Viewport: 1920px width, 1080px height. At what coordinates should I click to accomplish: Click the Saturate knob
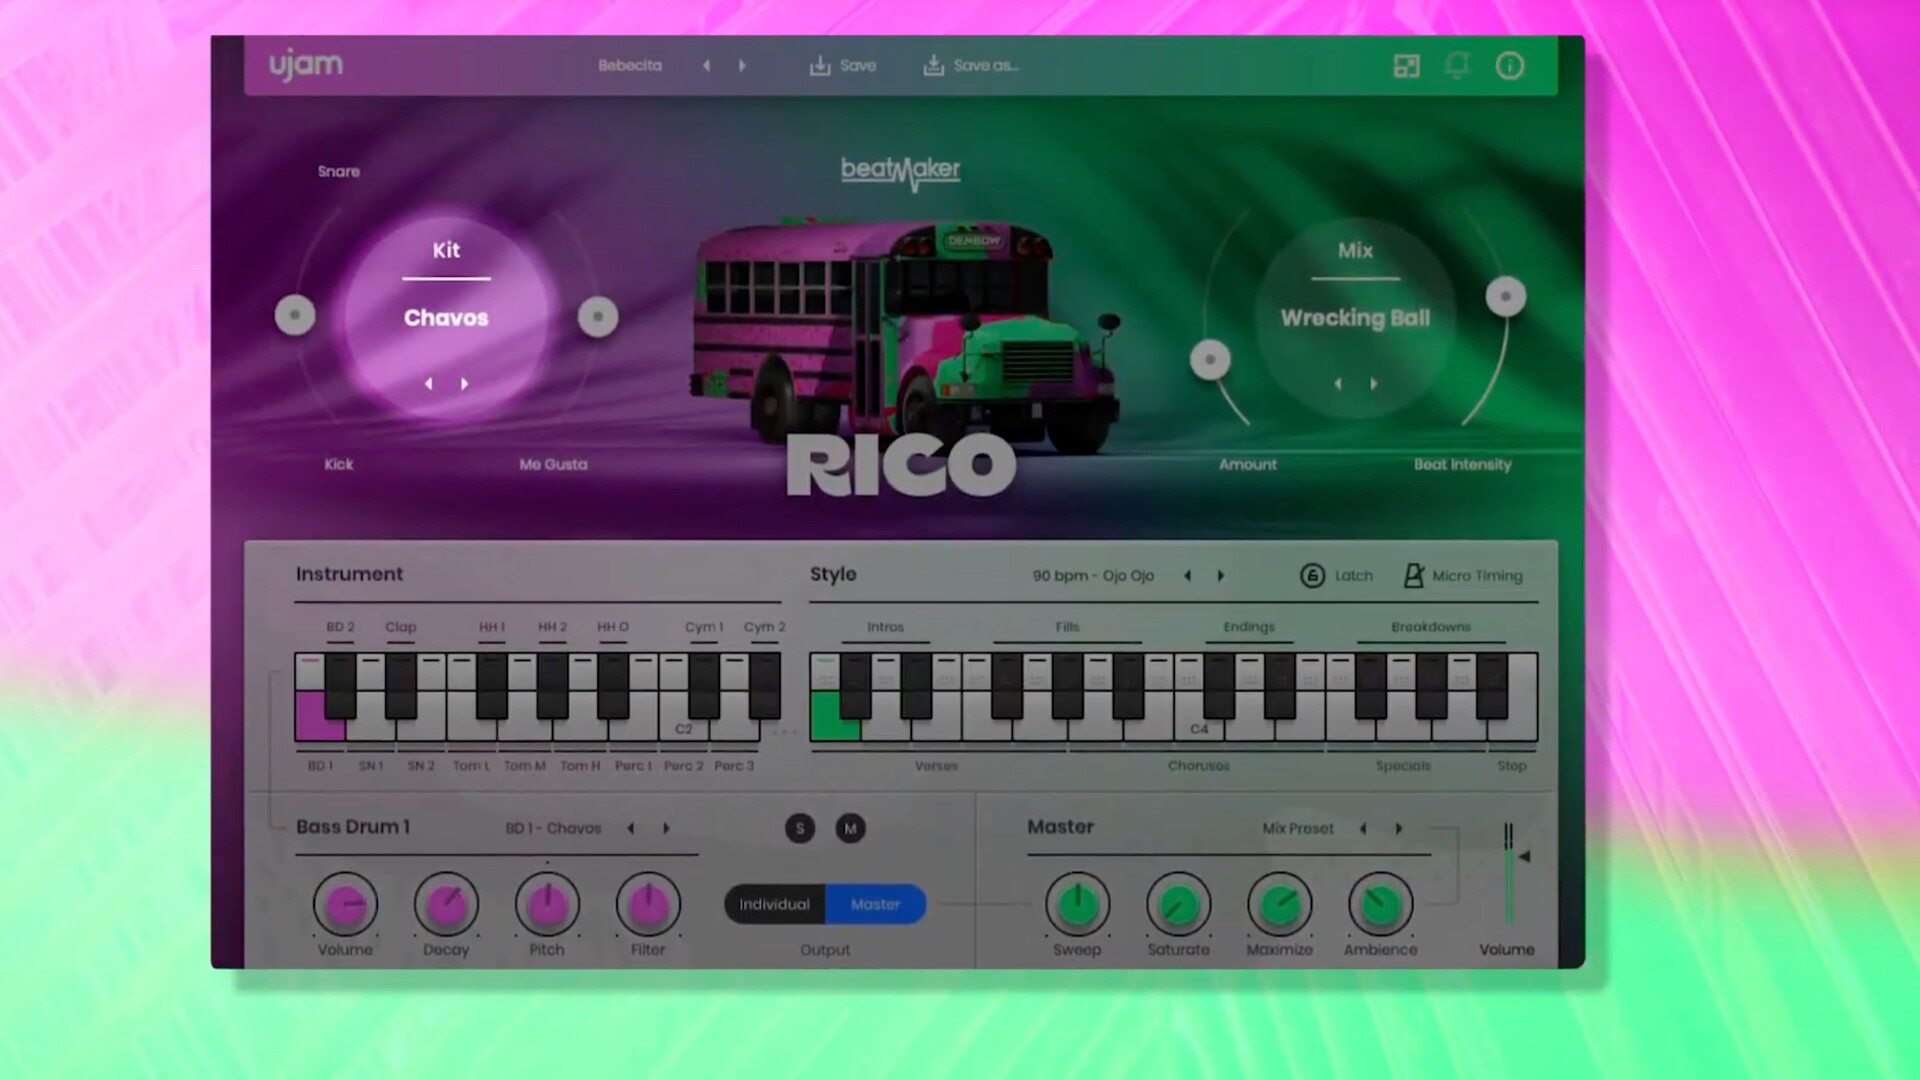(x=1178, y=904)
